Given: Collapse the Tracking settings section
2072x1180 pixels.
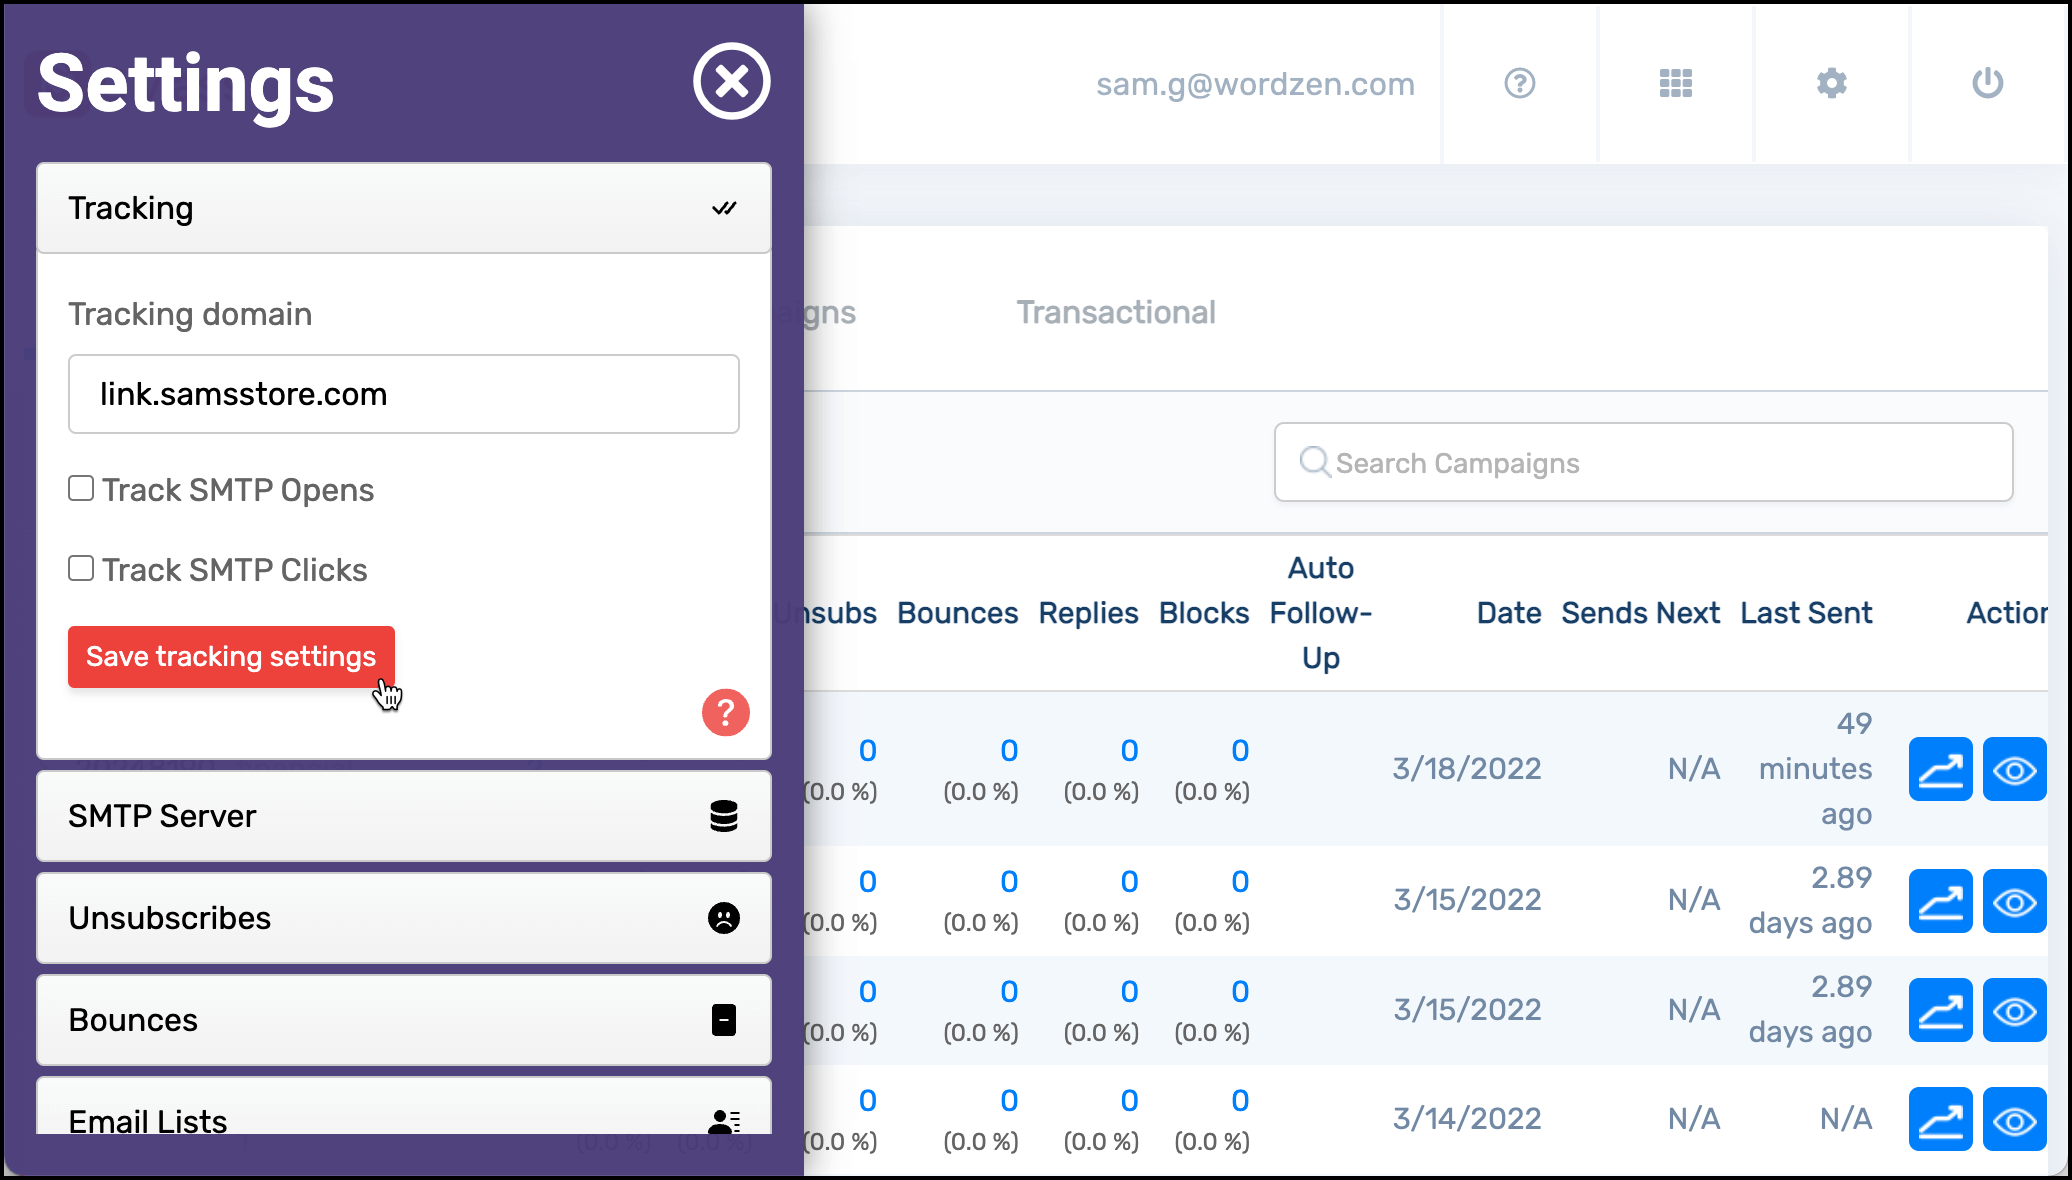Looking at the screenshot, I should click(404, 208).
